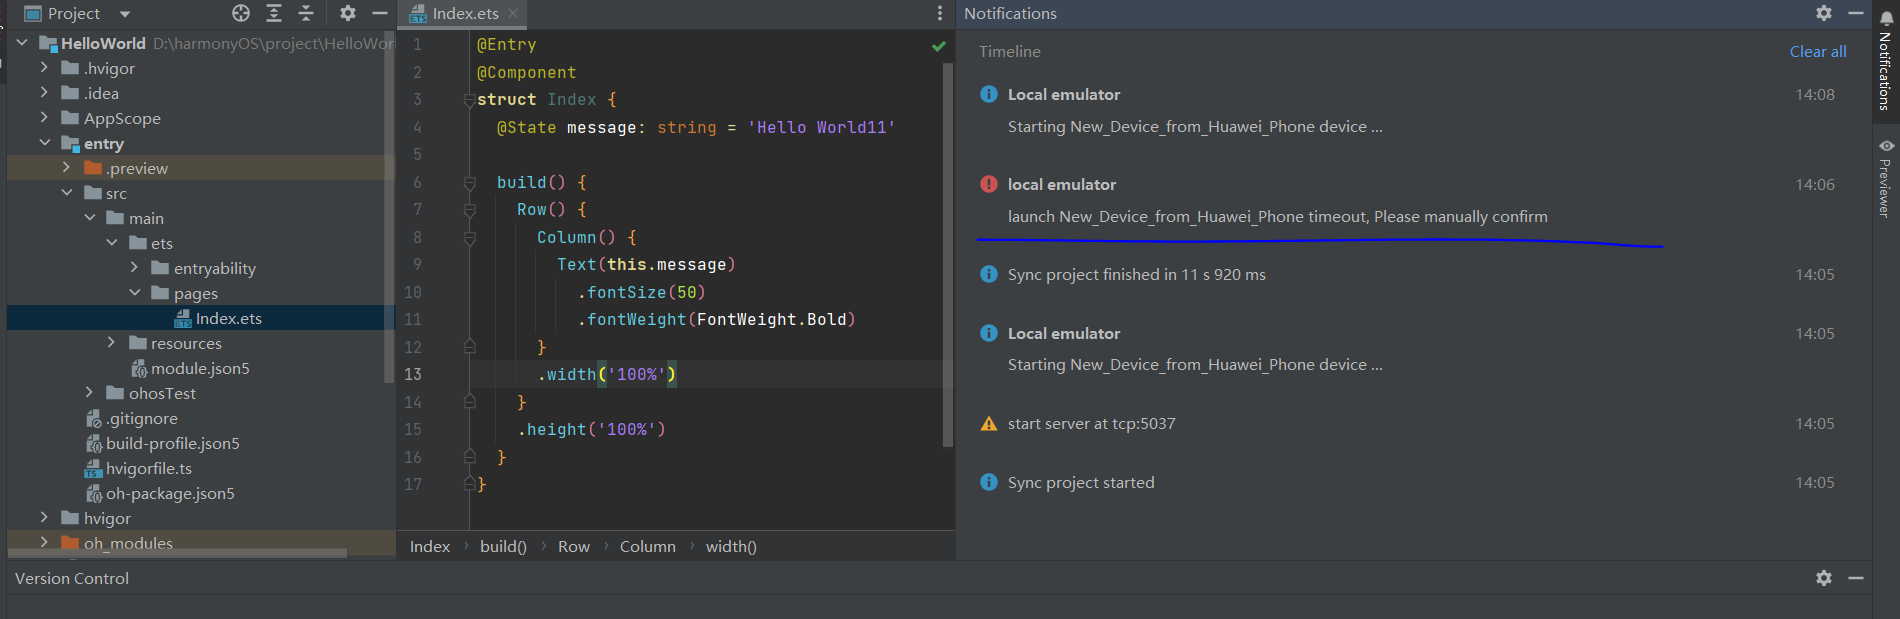
Task: Fold the struct Index block at line 3
Action: point(469,100)
